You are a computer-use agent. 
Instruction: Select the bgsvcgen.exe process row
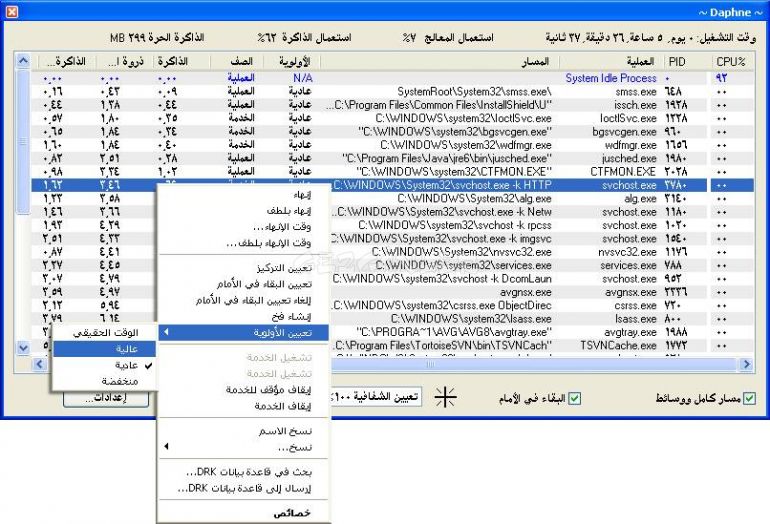tap(393, 132)
